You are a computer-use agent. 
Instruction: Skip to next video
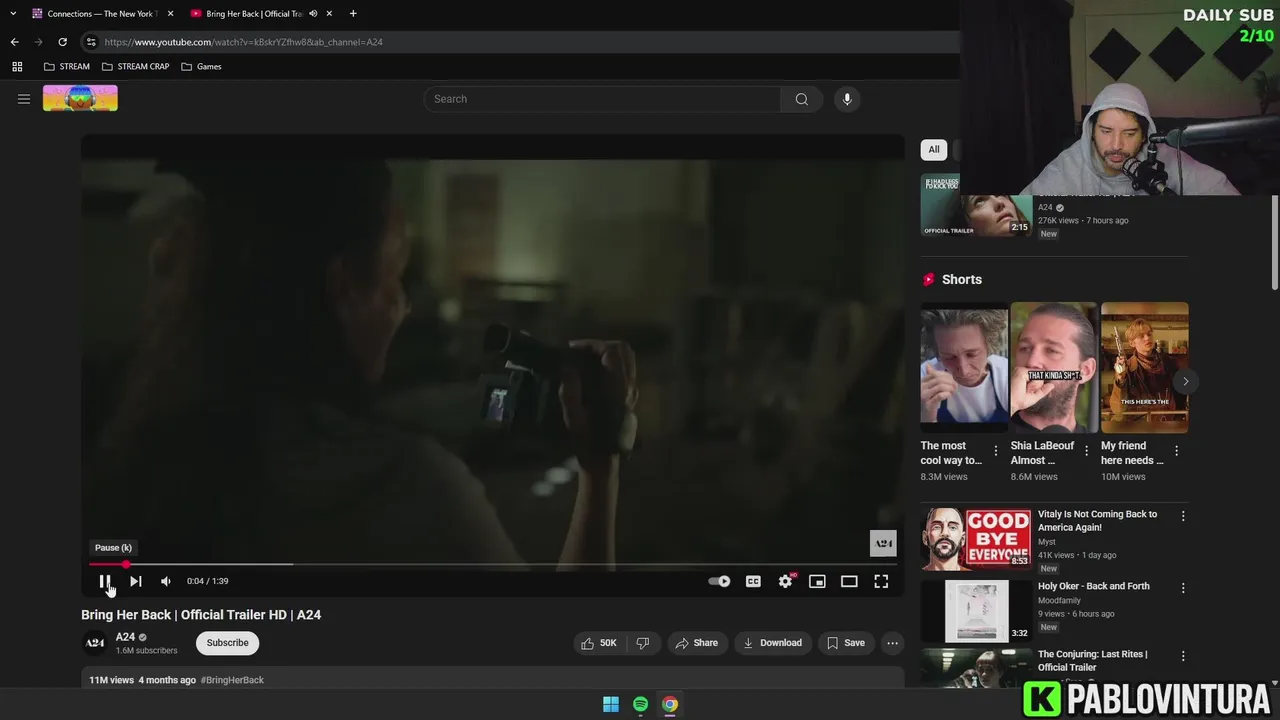click(x=135, y=581)
